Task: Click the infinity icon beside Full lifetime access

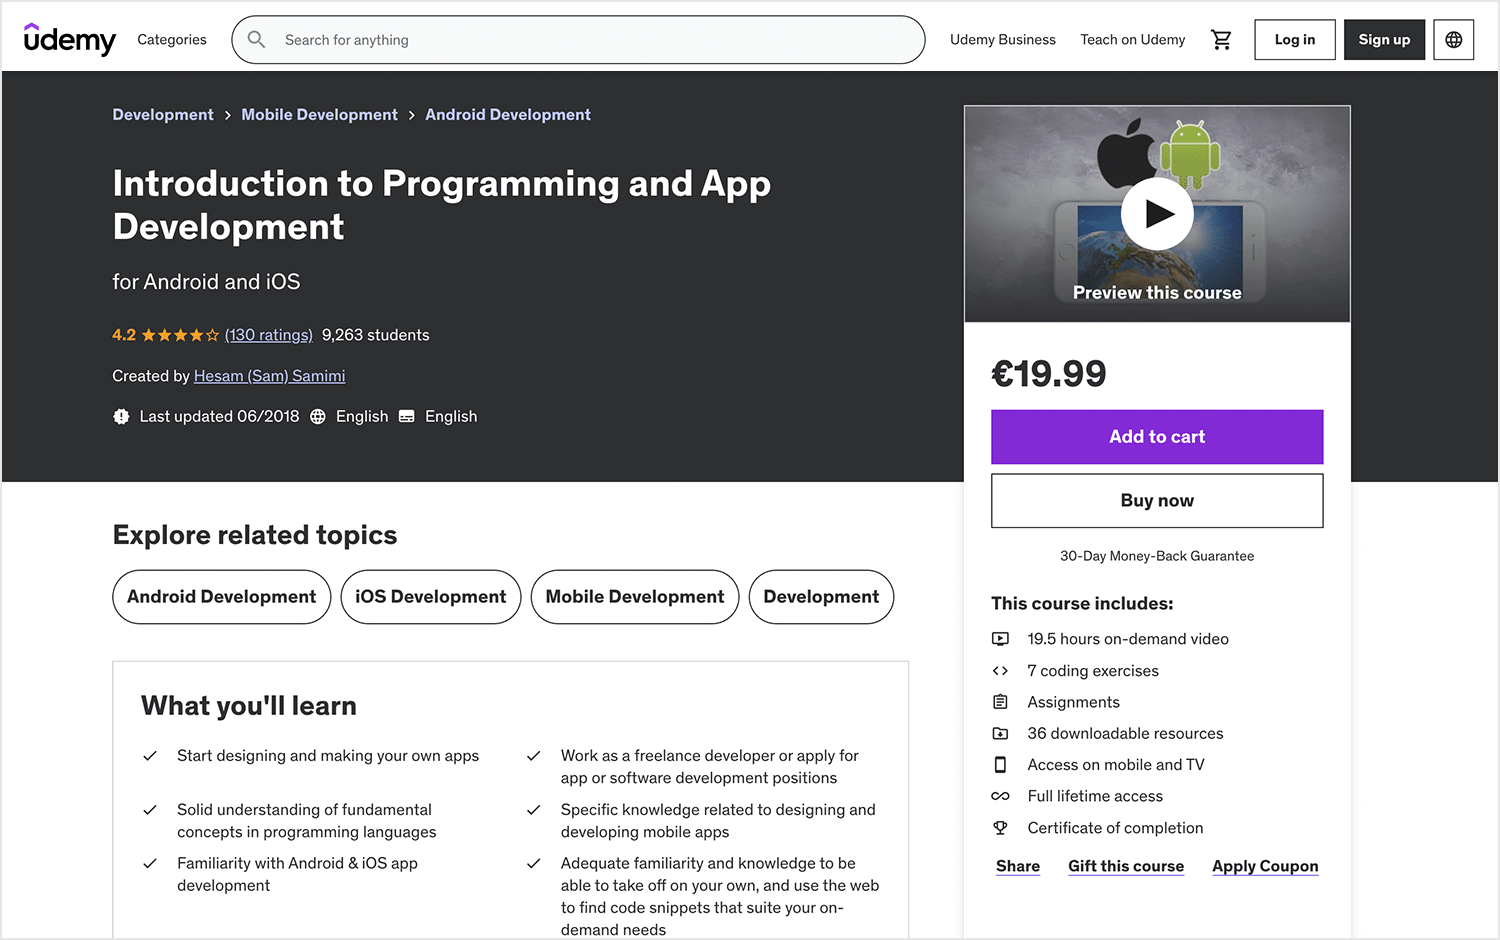Action: 1000,795
